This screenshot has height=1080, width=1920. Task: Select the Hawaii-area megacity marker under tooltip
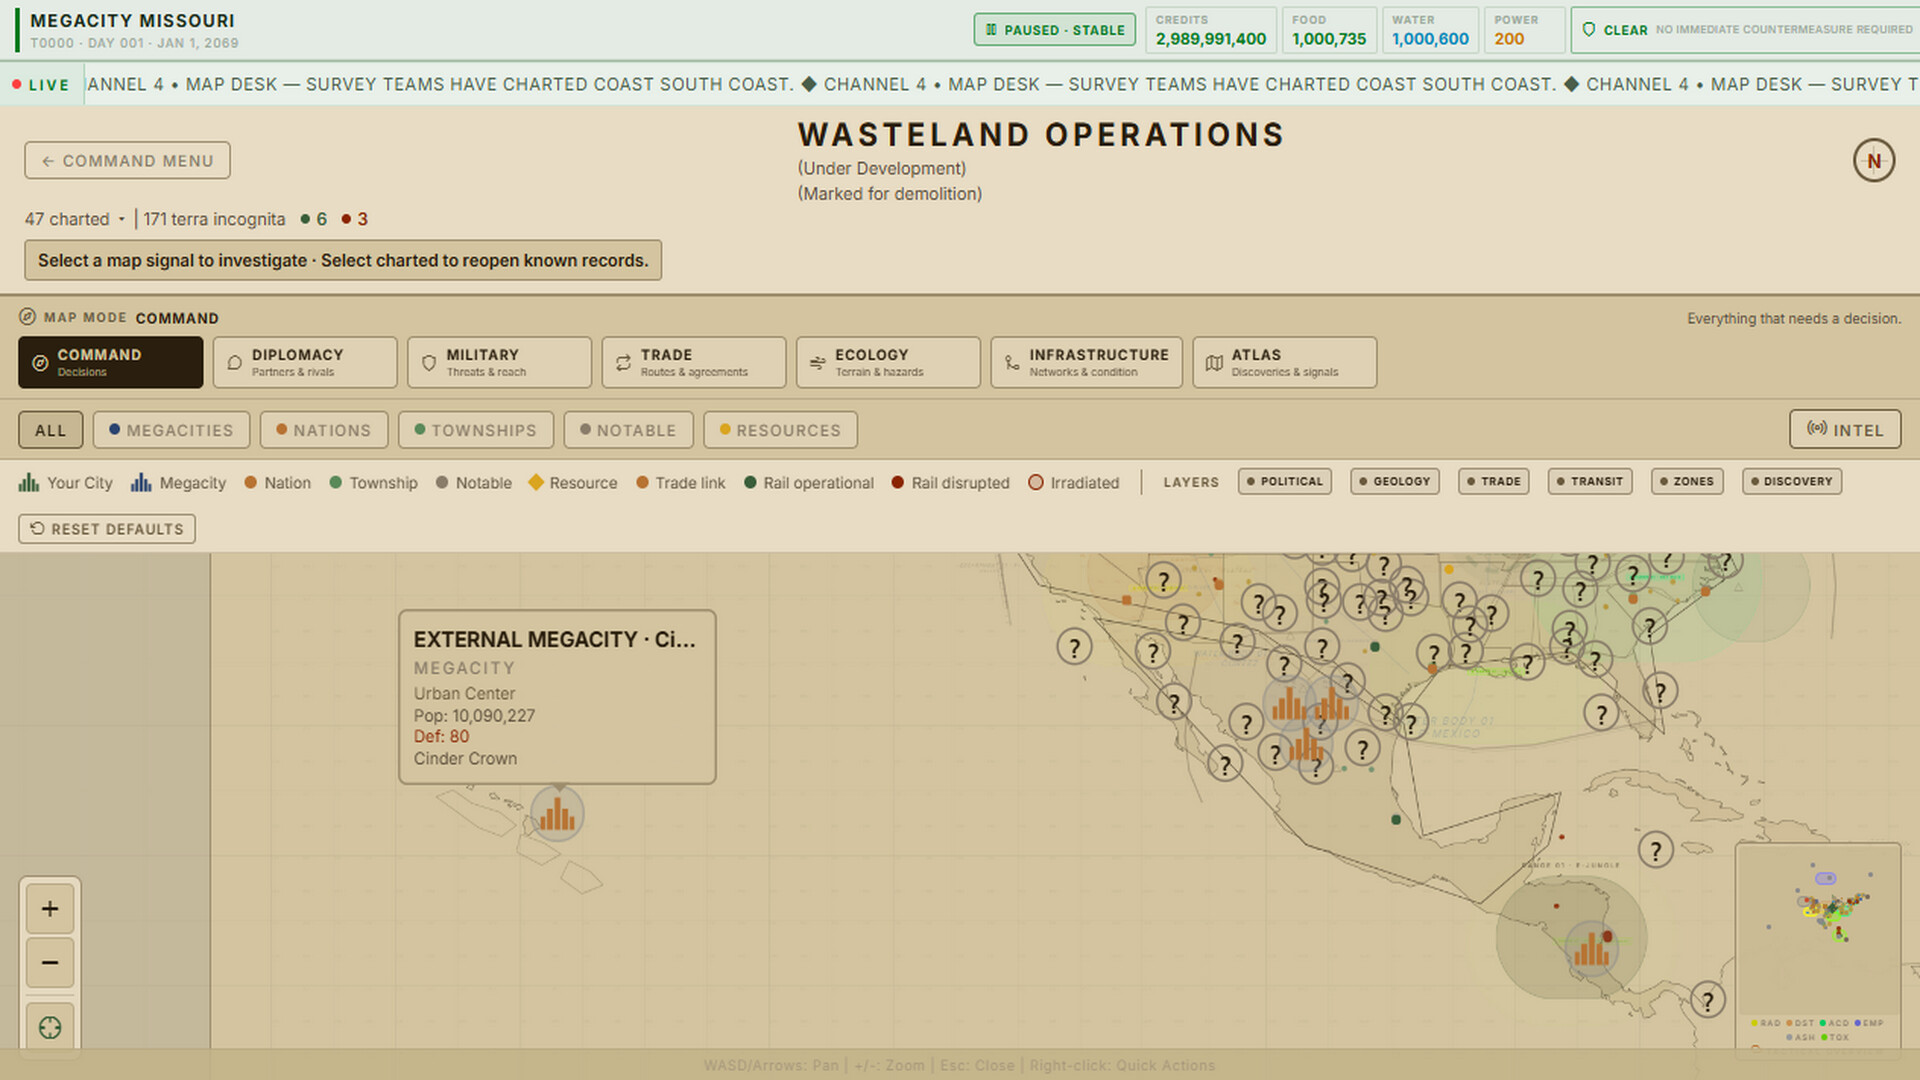click(557, 814)
